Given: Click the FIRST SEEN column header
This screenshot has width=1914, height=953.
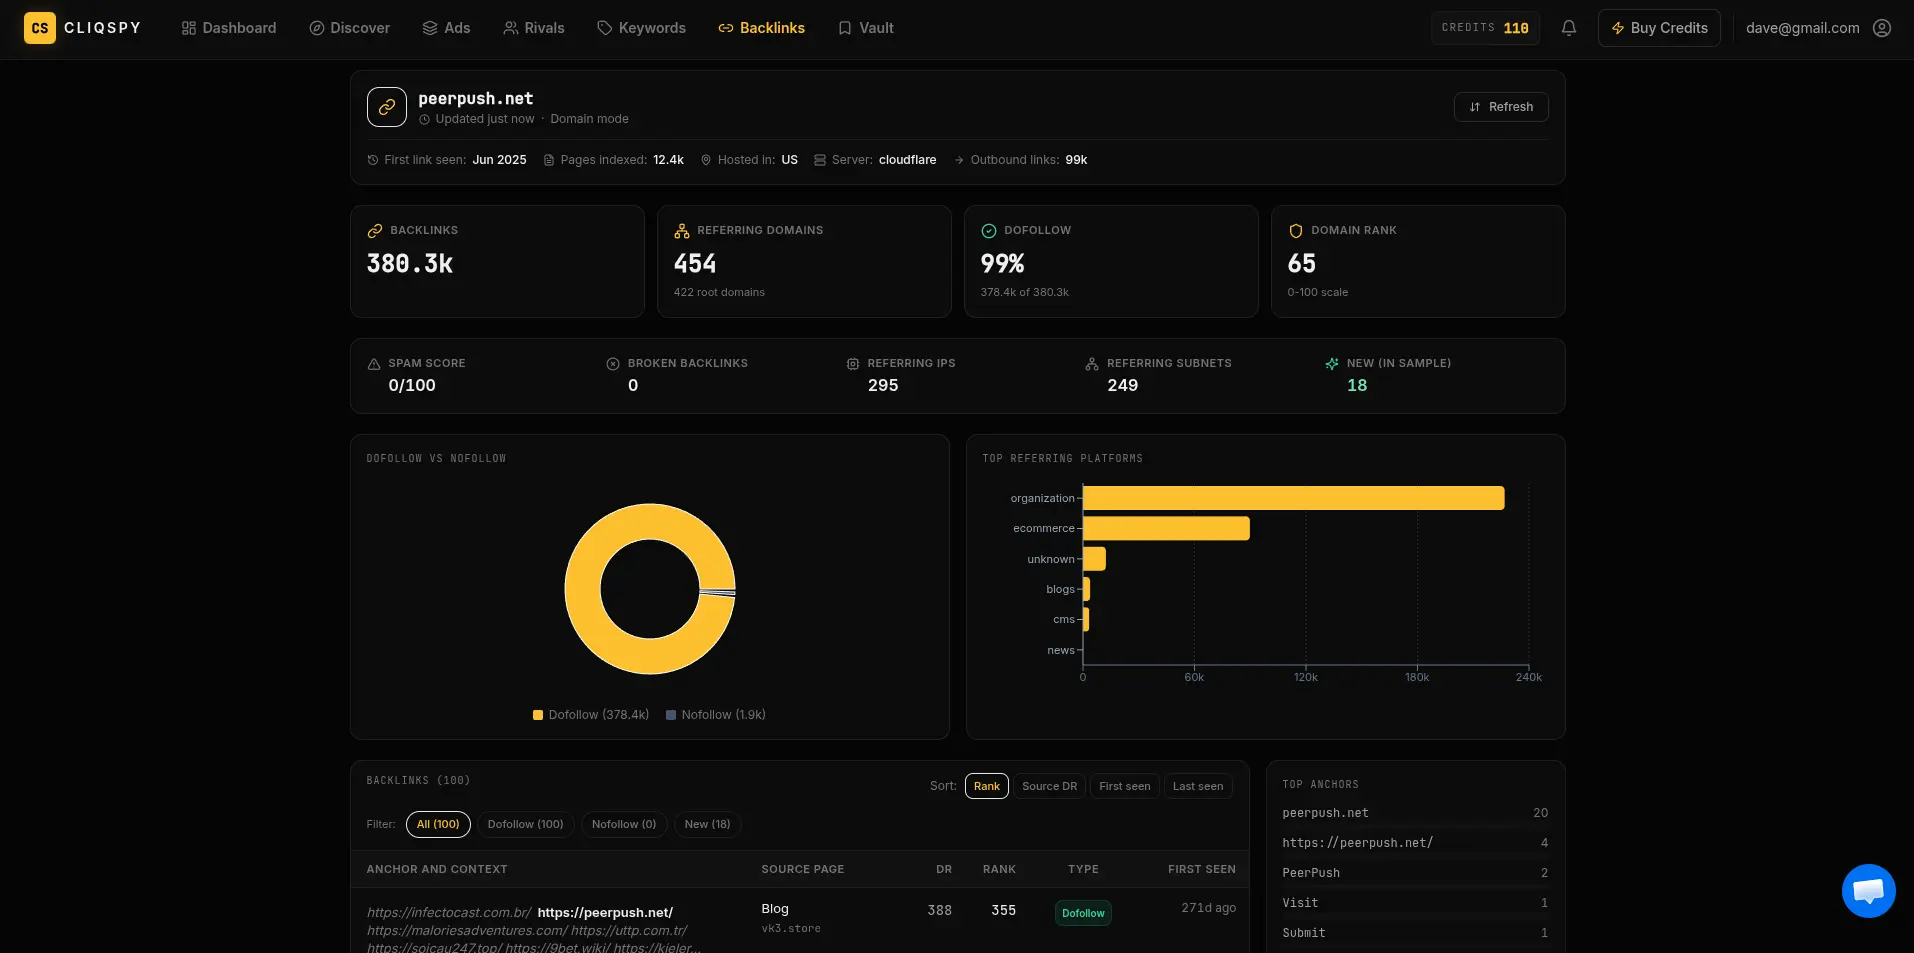Looking at the screenshot, I should pos(1202,870).
